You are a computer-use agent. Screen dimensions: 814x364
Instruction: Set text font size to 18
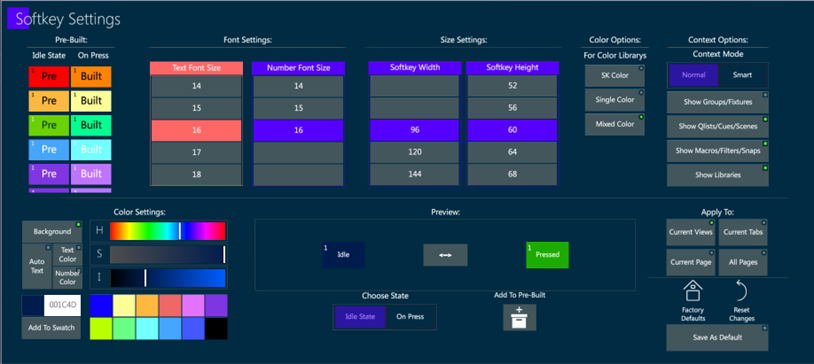(x=196, y=174)
